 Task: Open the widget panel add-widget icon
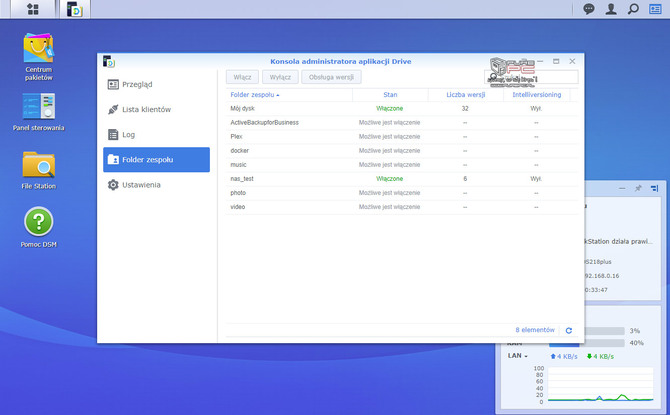[655, 188]
